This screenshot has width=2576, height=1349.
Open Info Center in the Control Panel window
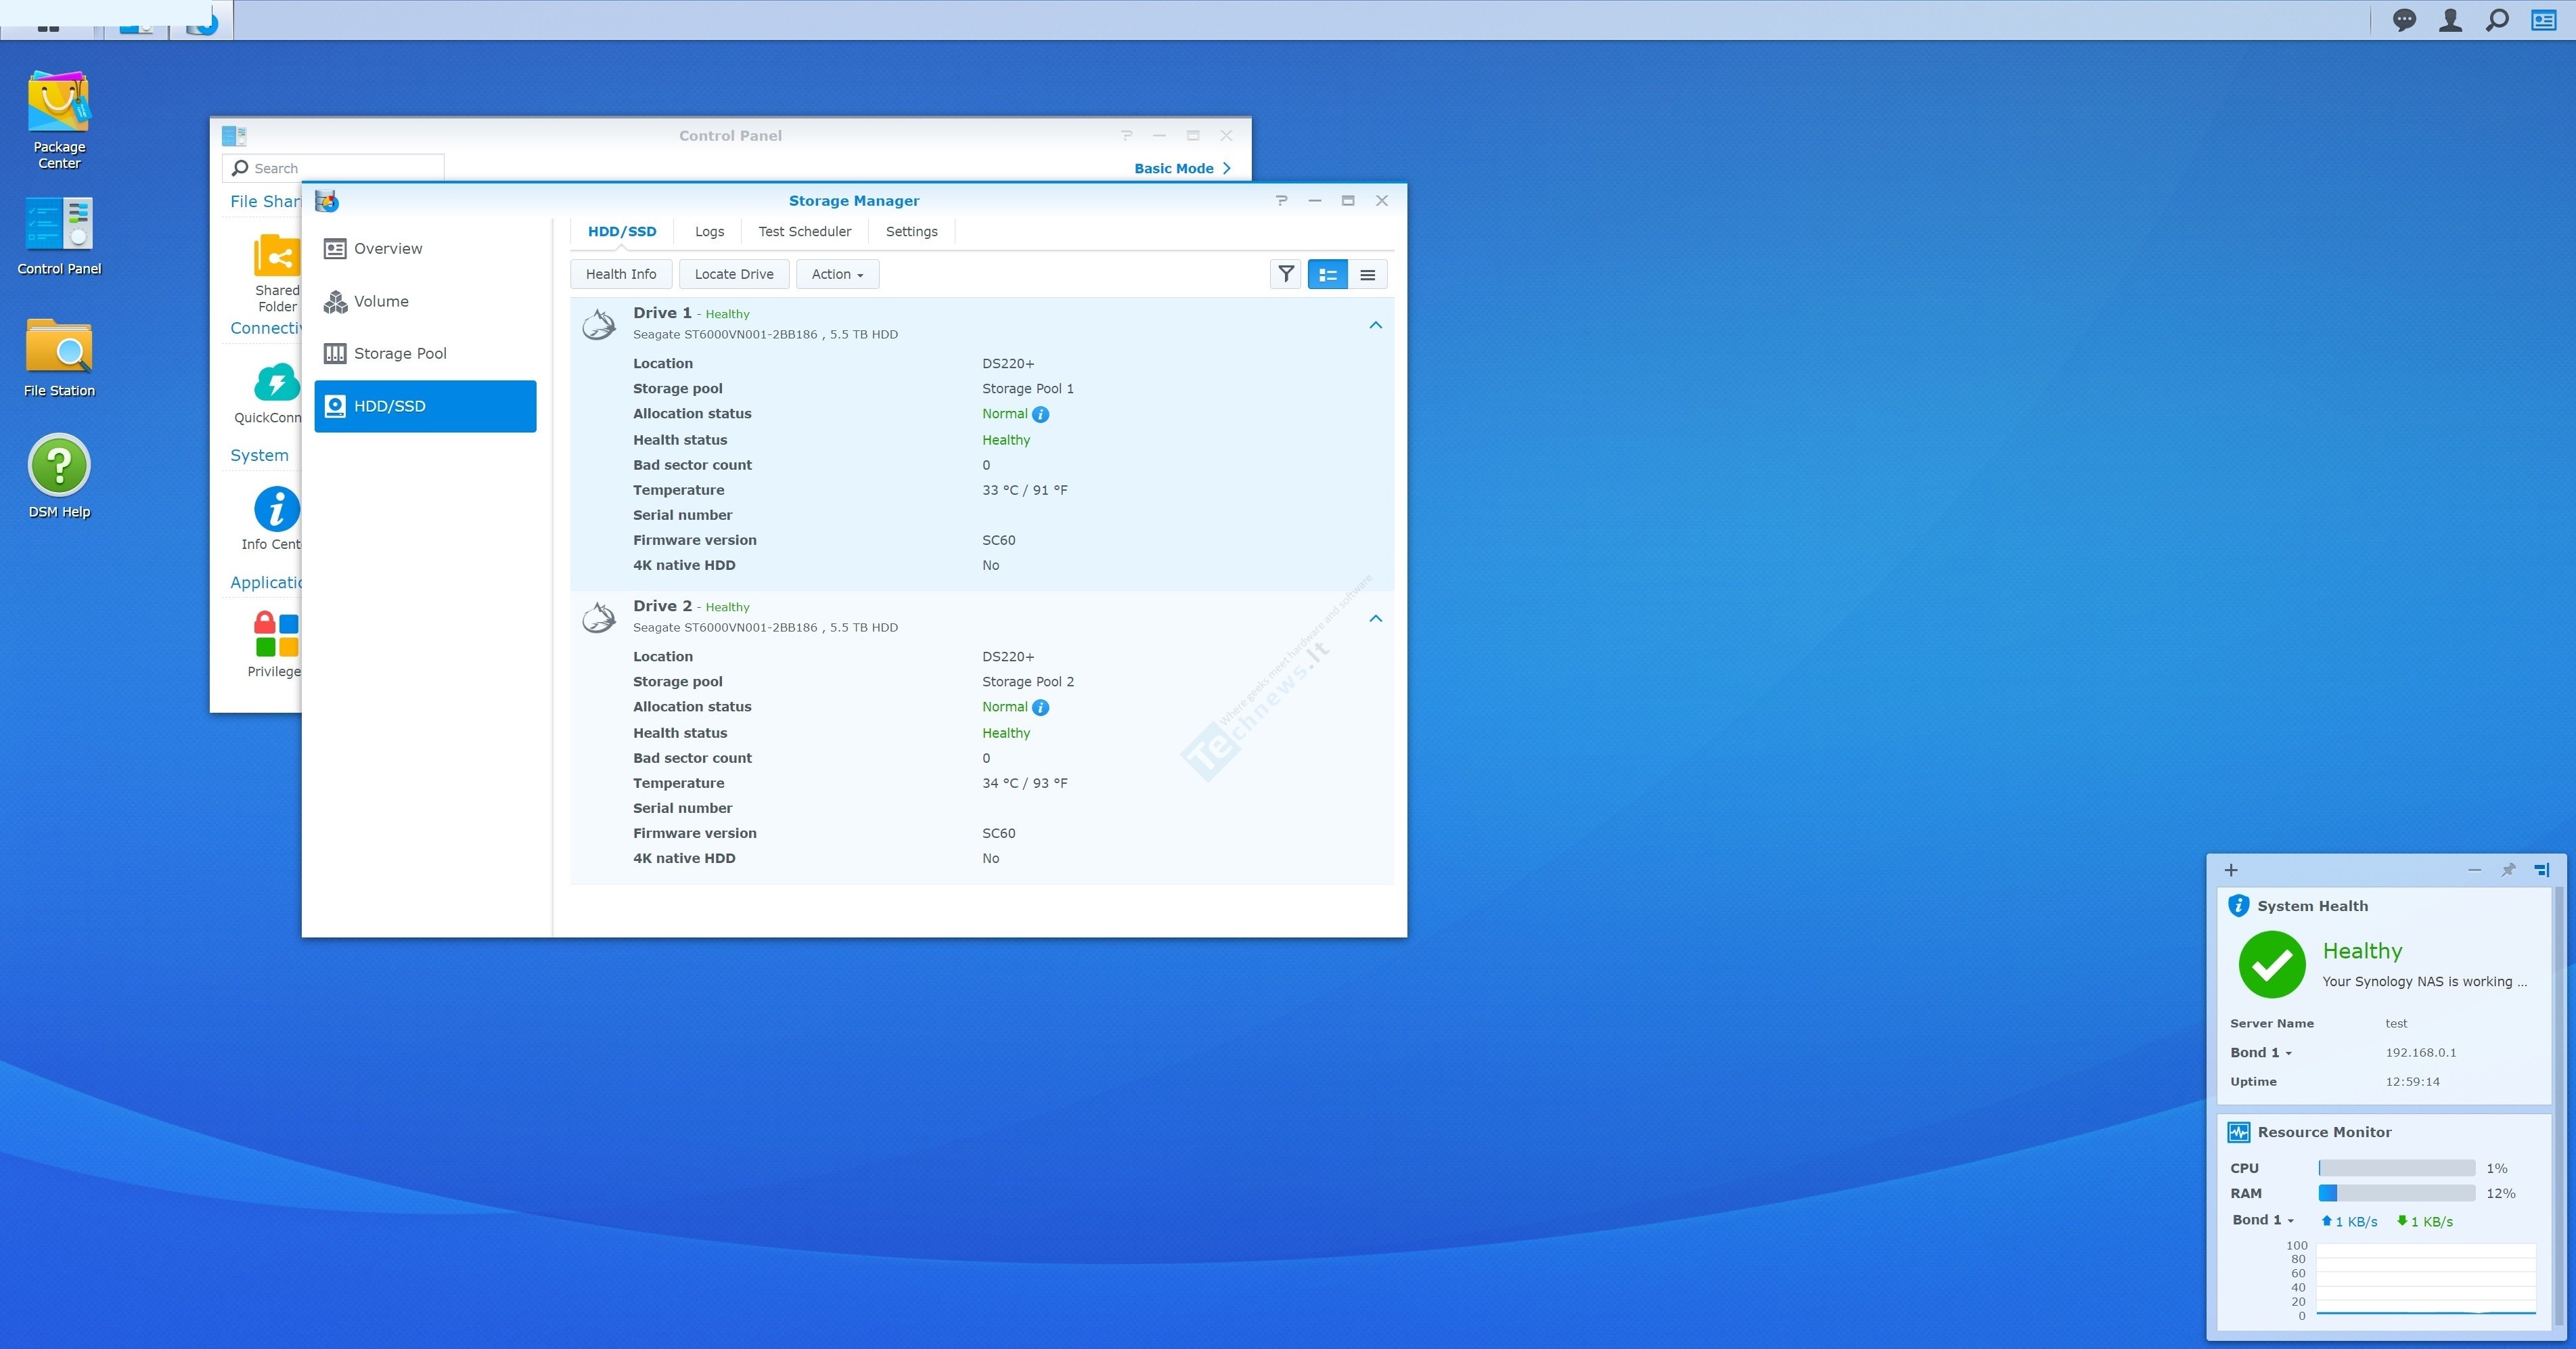pos(273,518)
